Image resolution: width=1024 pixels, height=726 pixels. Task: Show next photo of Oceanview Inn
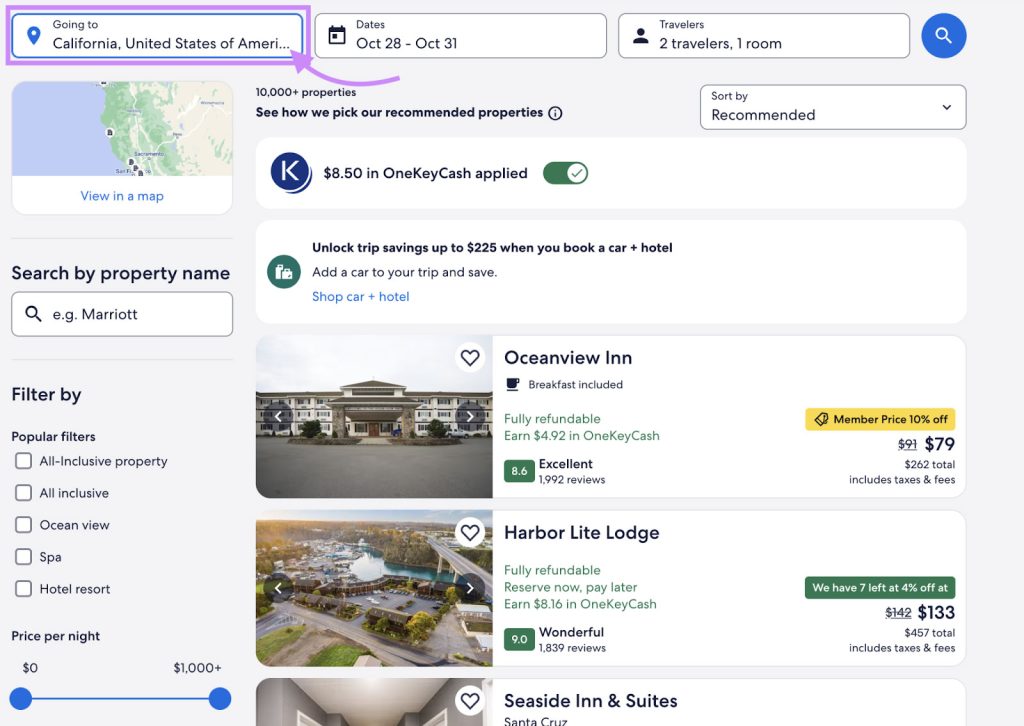[468, 416]
